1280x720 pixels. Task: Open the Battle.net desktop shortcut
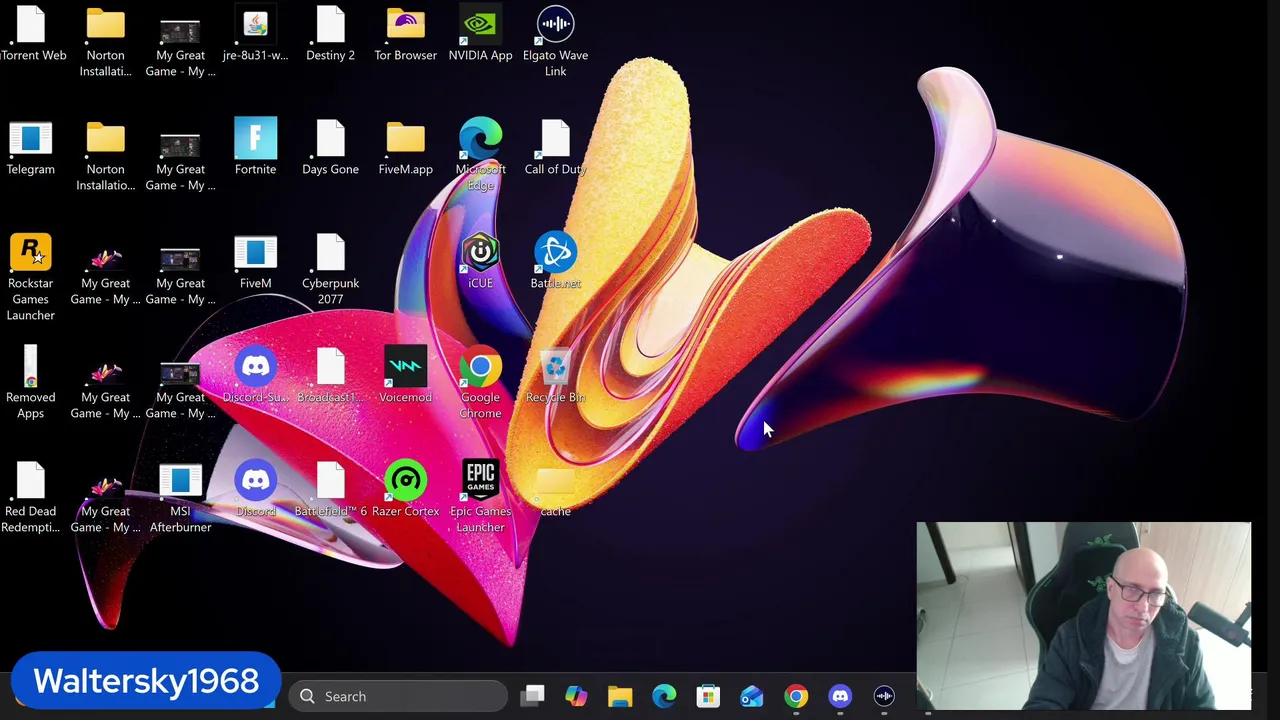tap(555, 262)
